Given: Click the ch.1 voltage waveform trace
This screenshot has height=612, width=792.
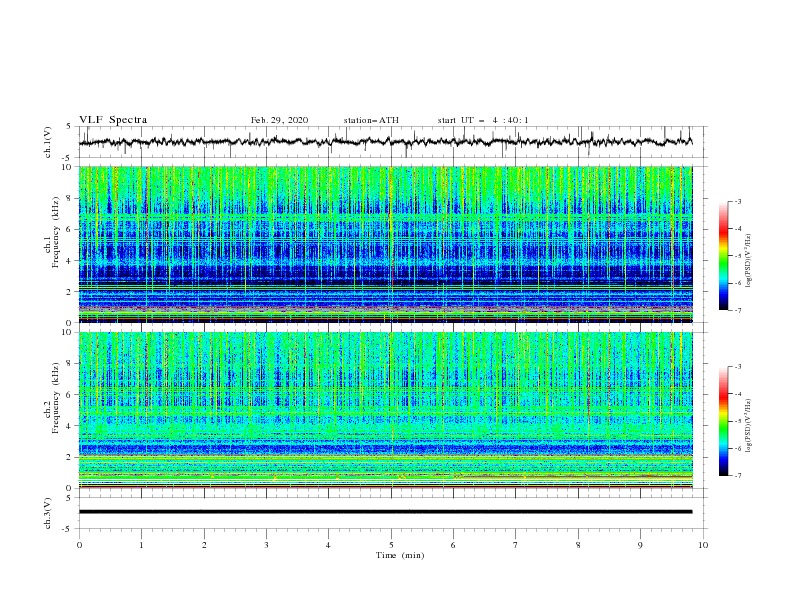Looking at the screenshot, I should [x=385, y=142].
